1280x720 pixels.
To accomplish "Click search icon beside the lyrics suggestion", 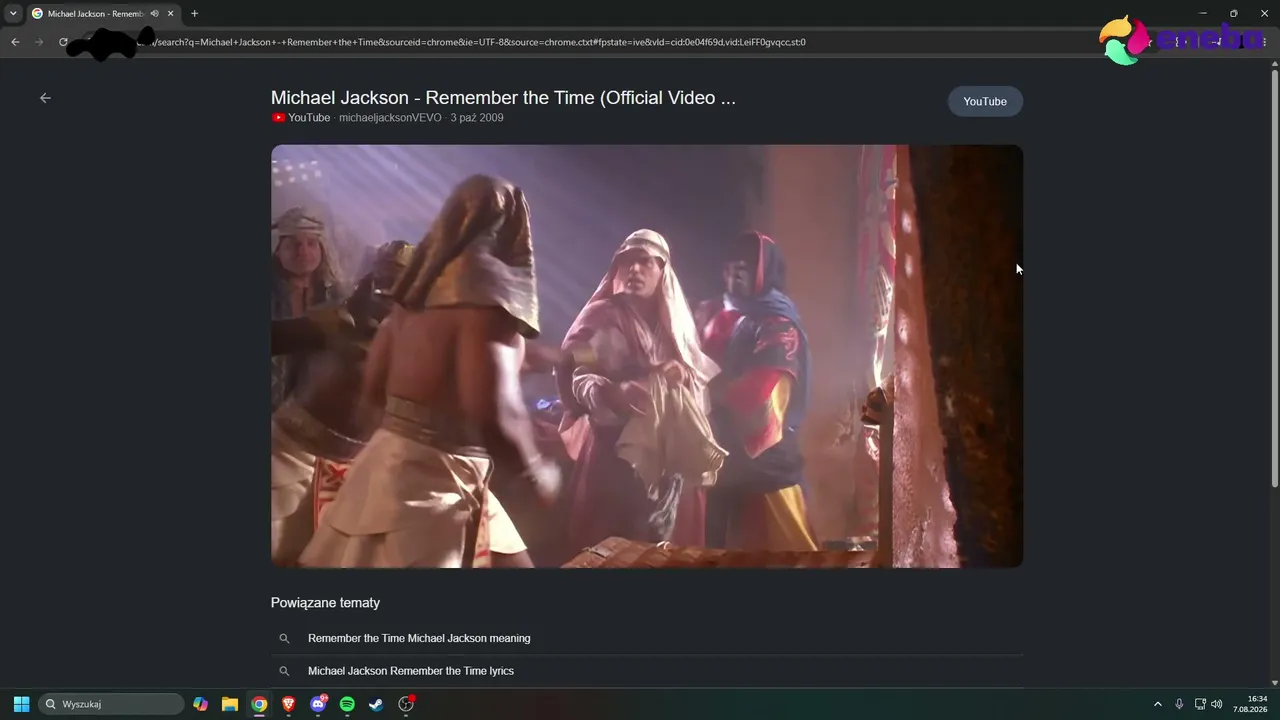I will coord(284,671).
